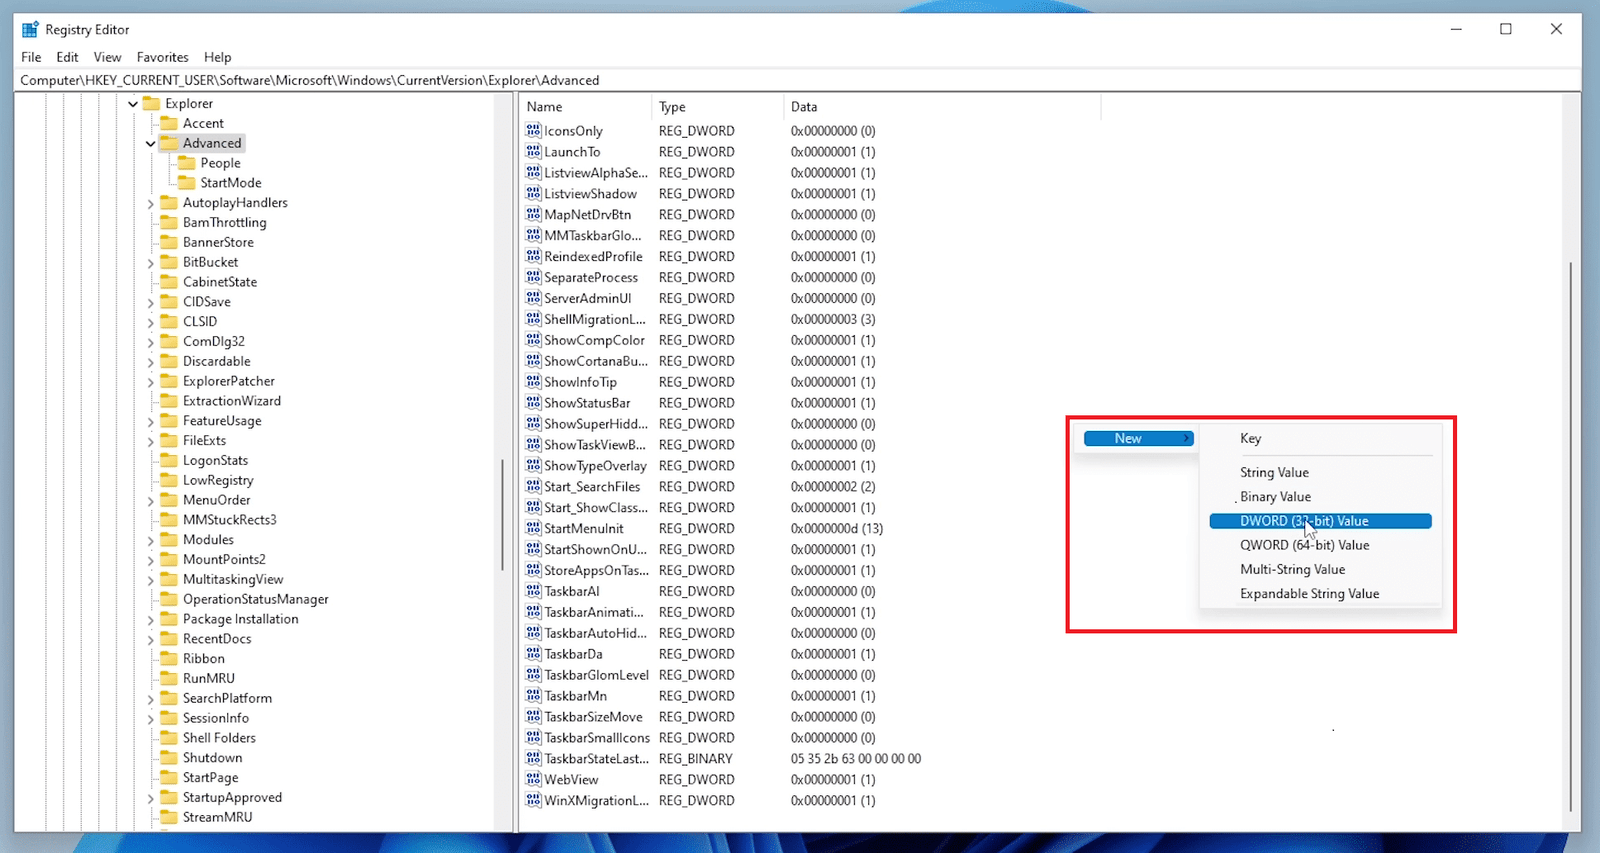Collapse the Advanced key tree node
1600x853 pixels.
click(151, 144)
